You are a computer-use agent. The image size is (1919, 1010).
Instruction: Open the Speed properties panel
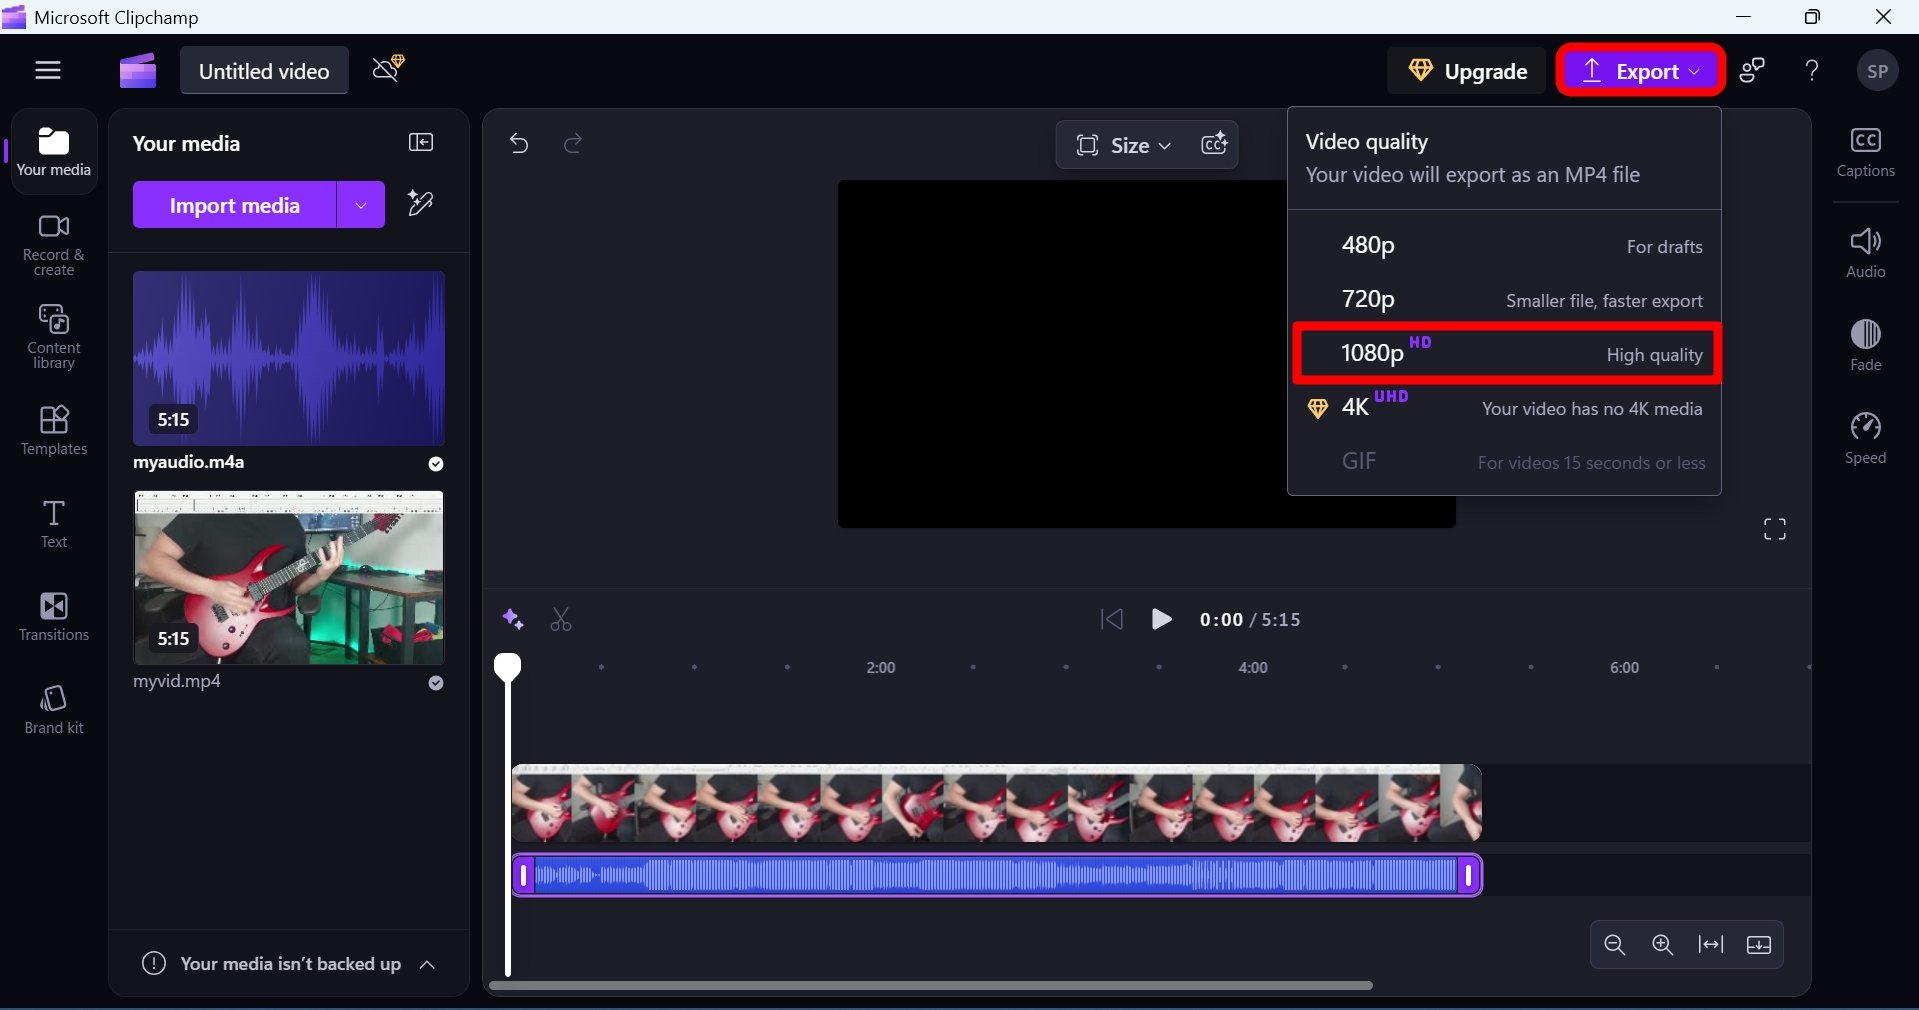1865,438
